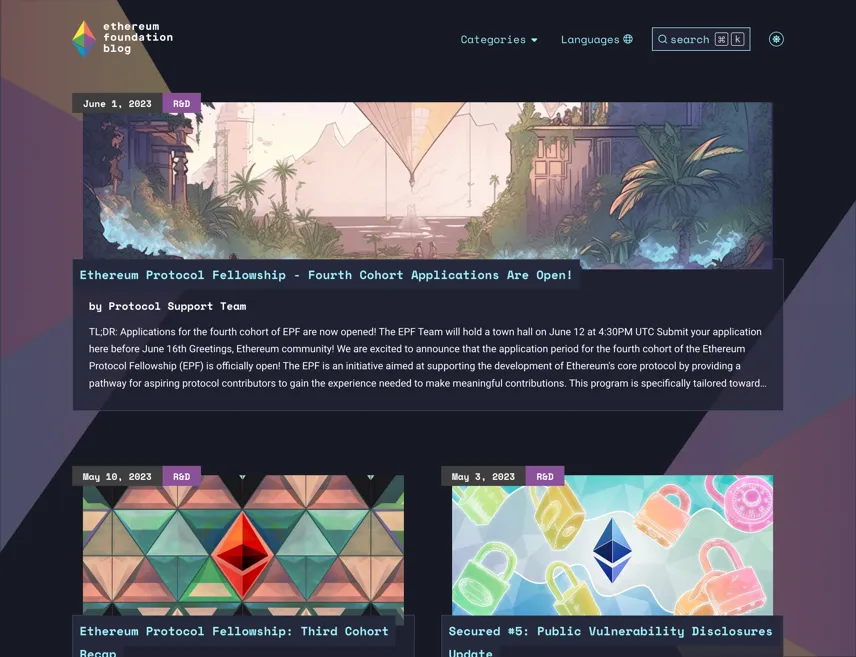The height and width of the screenshot is (657, 856).
Task: Click the globe icon beside Languages
Action: (x=628, y=39)
